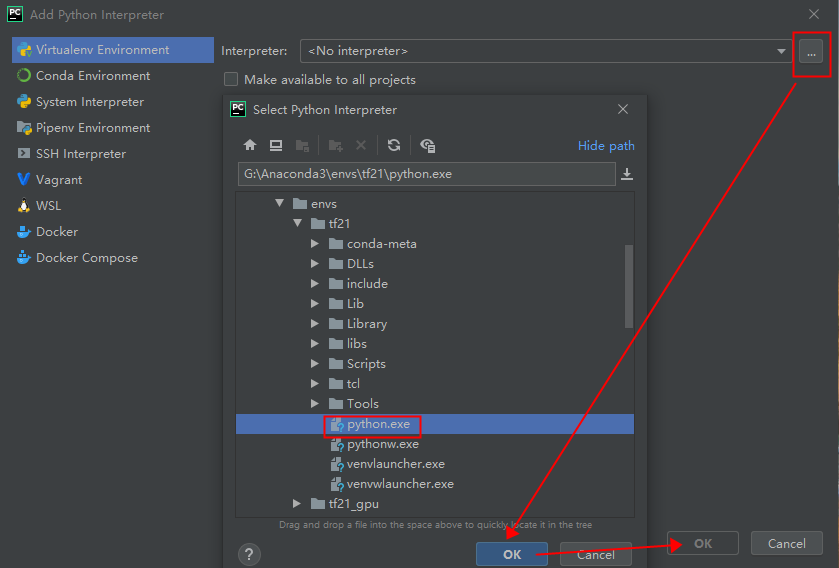Expand the tf21_gpu folder
839x568 pixels.
297,503
